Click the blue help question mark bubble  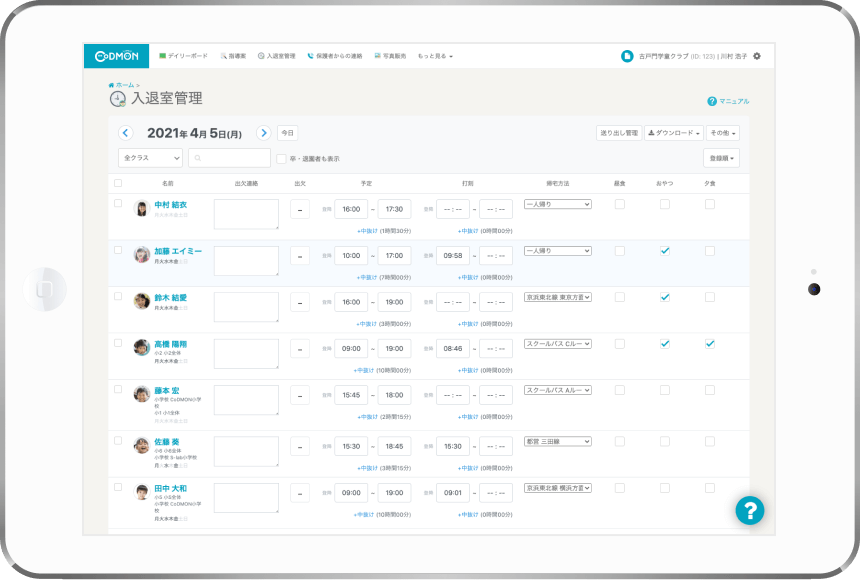point(749,510)
